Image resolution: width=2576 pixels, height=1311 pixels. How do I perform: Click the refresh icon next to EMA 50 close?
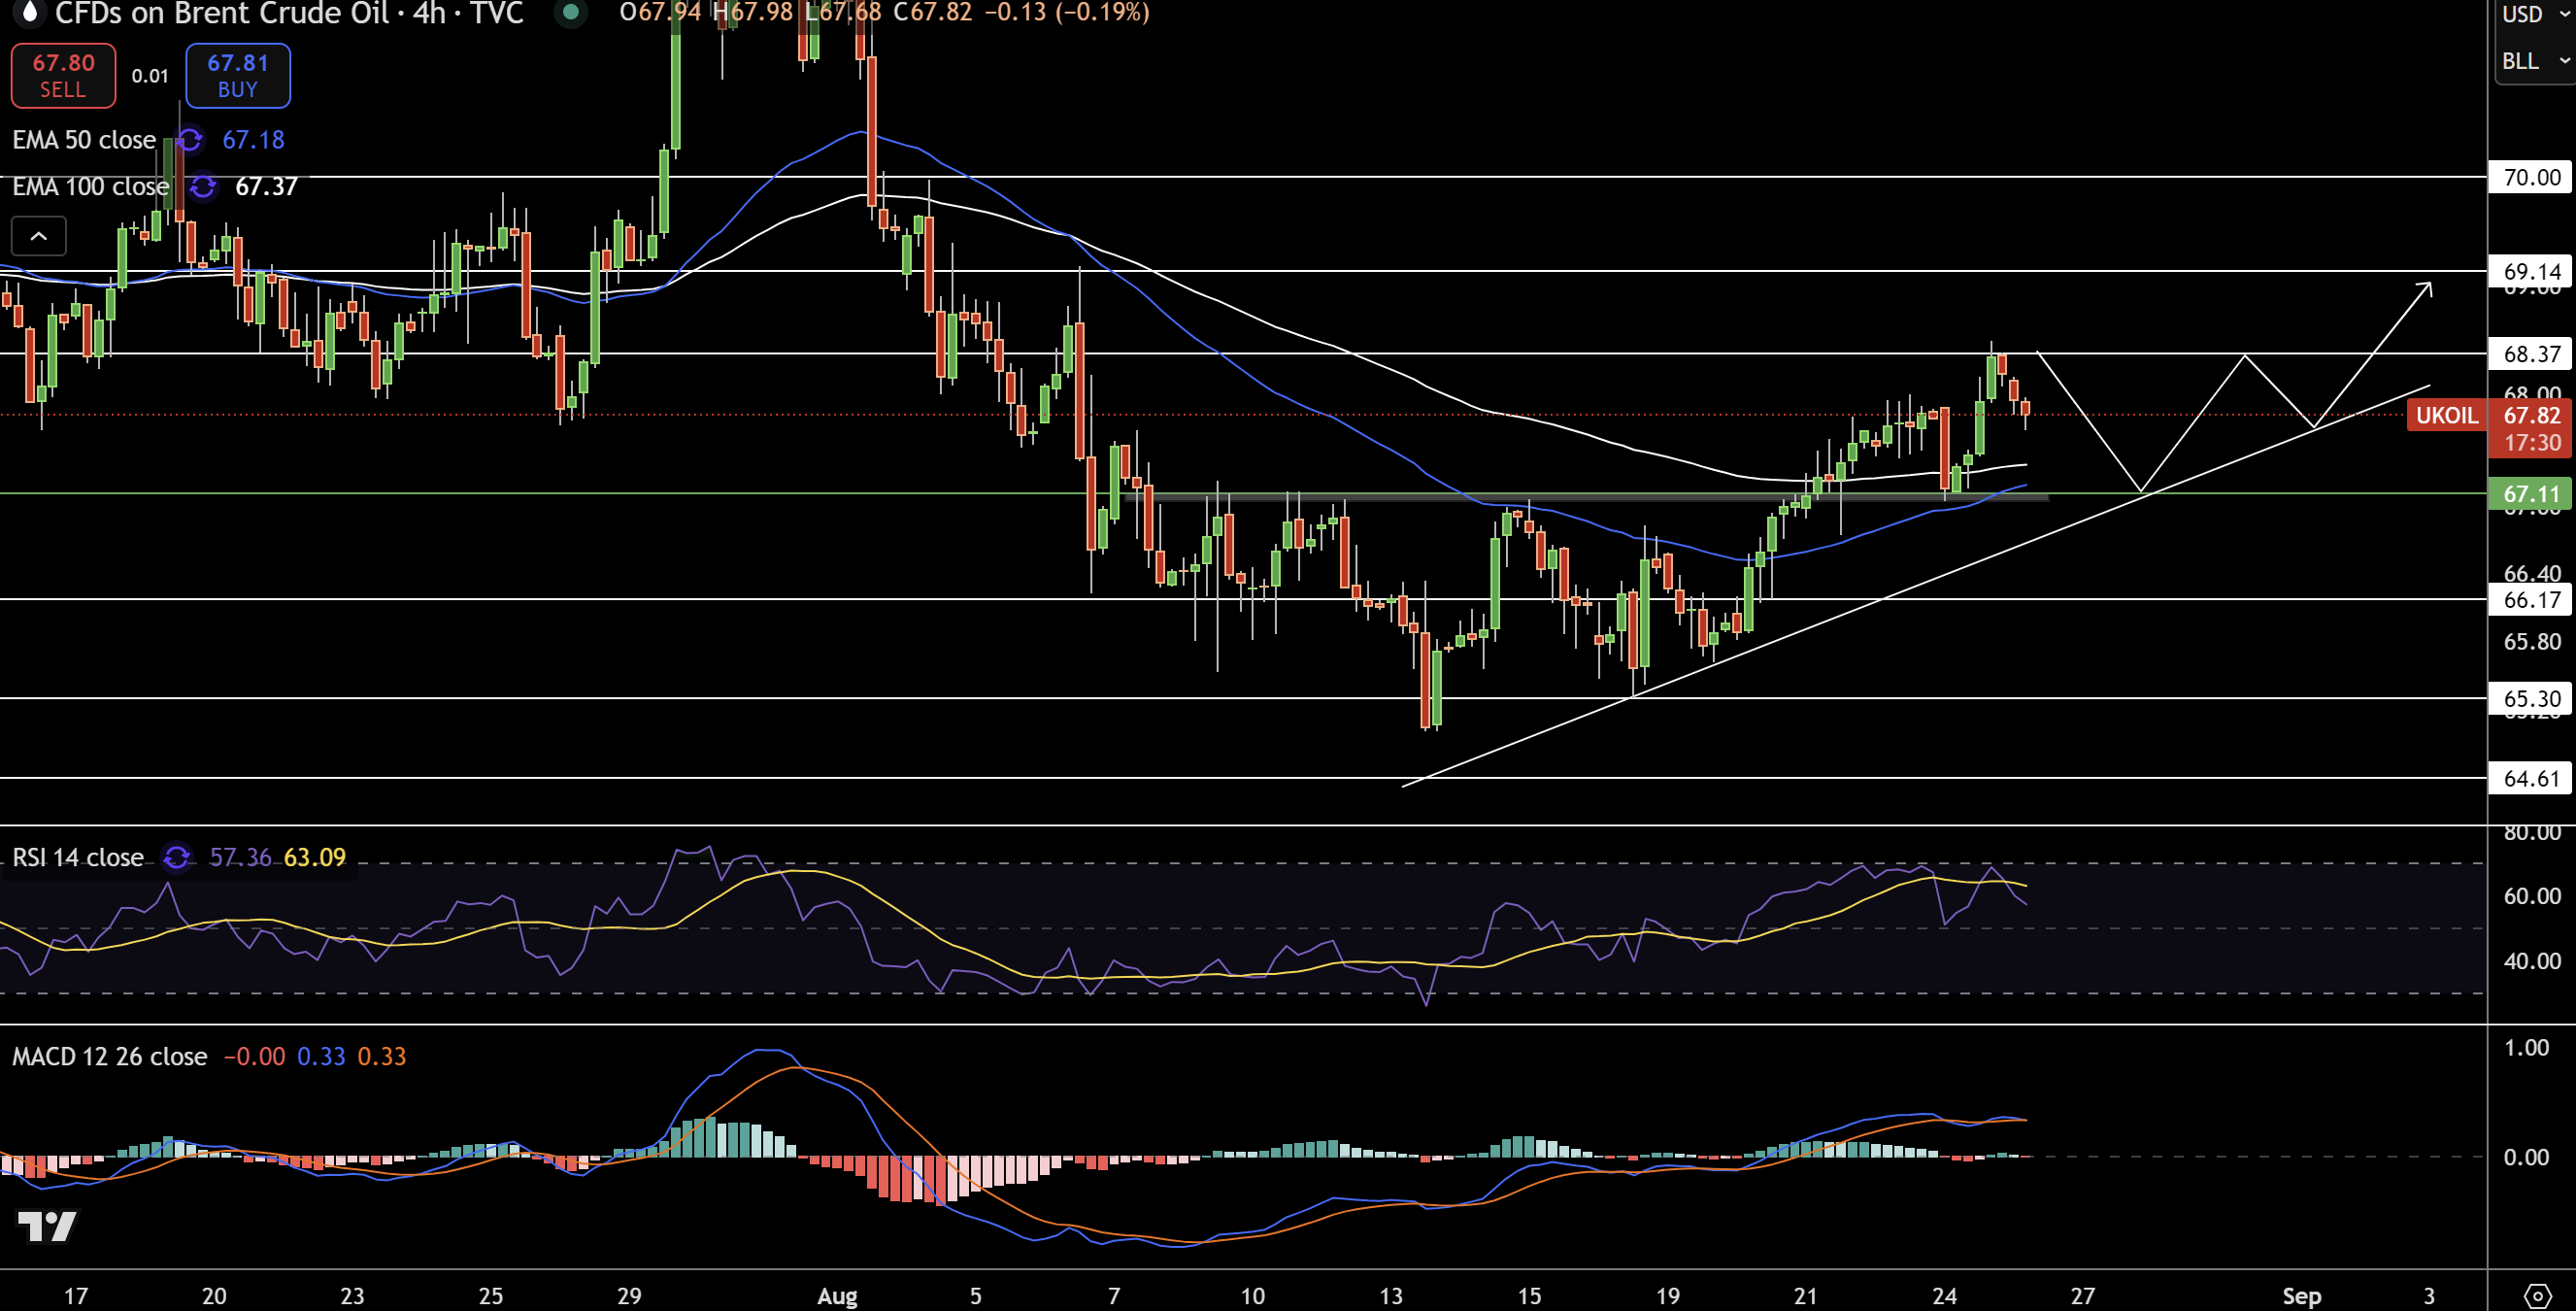189,140
